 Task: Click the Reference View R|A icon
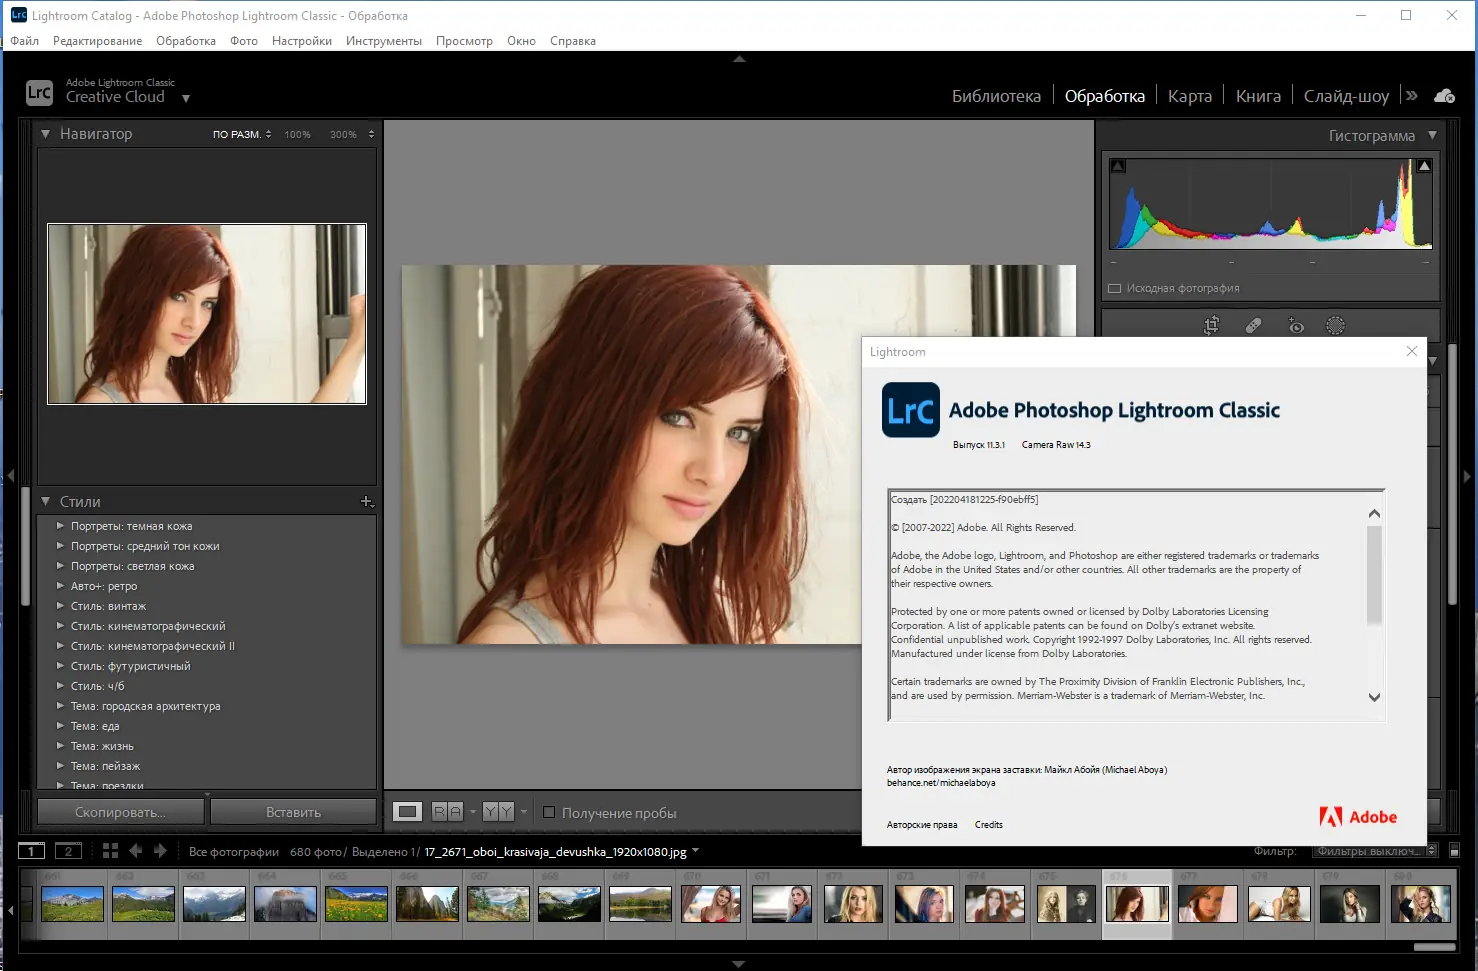point(446,812)
